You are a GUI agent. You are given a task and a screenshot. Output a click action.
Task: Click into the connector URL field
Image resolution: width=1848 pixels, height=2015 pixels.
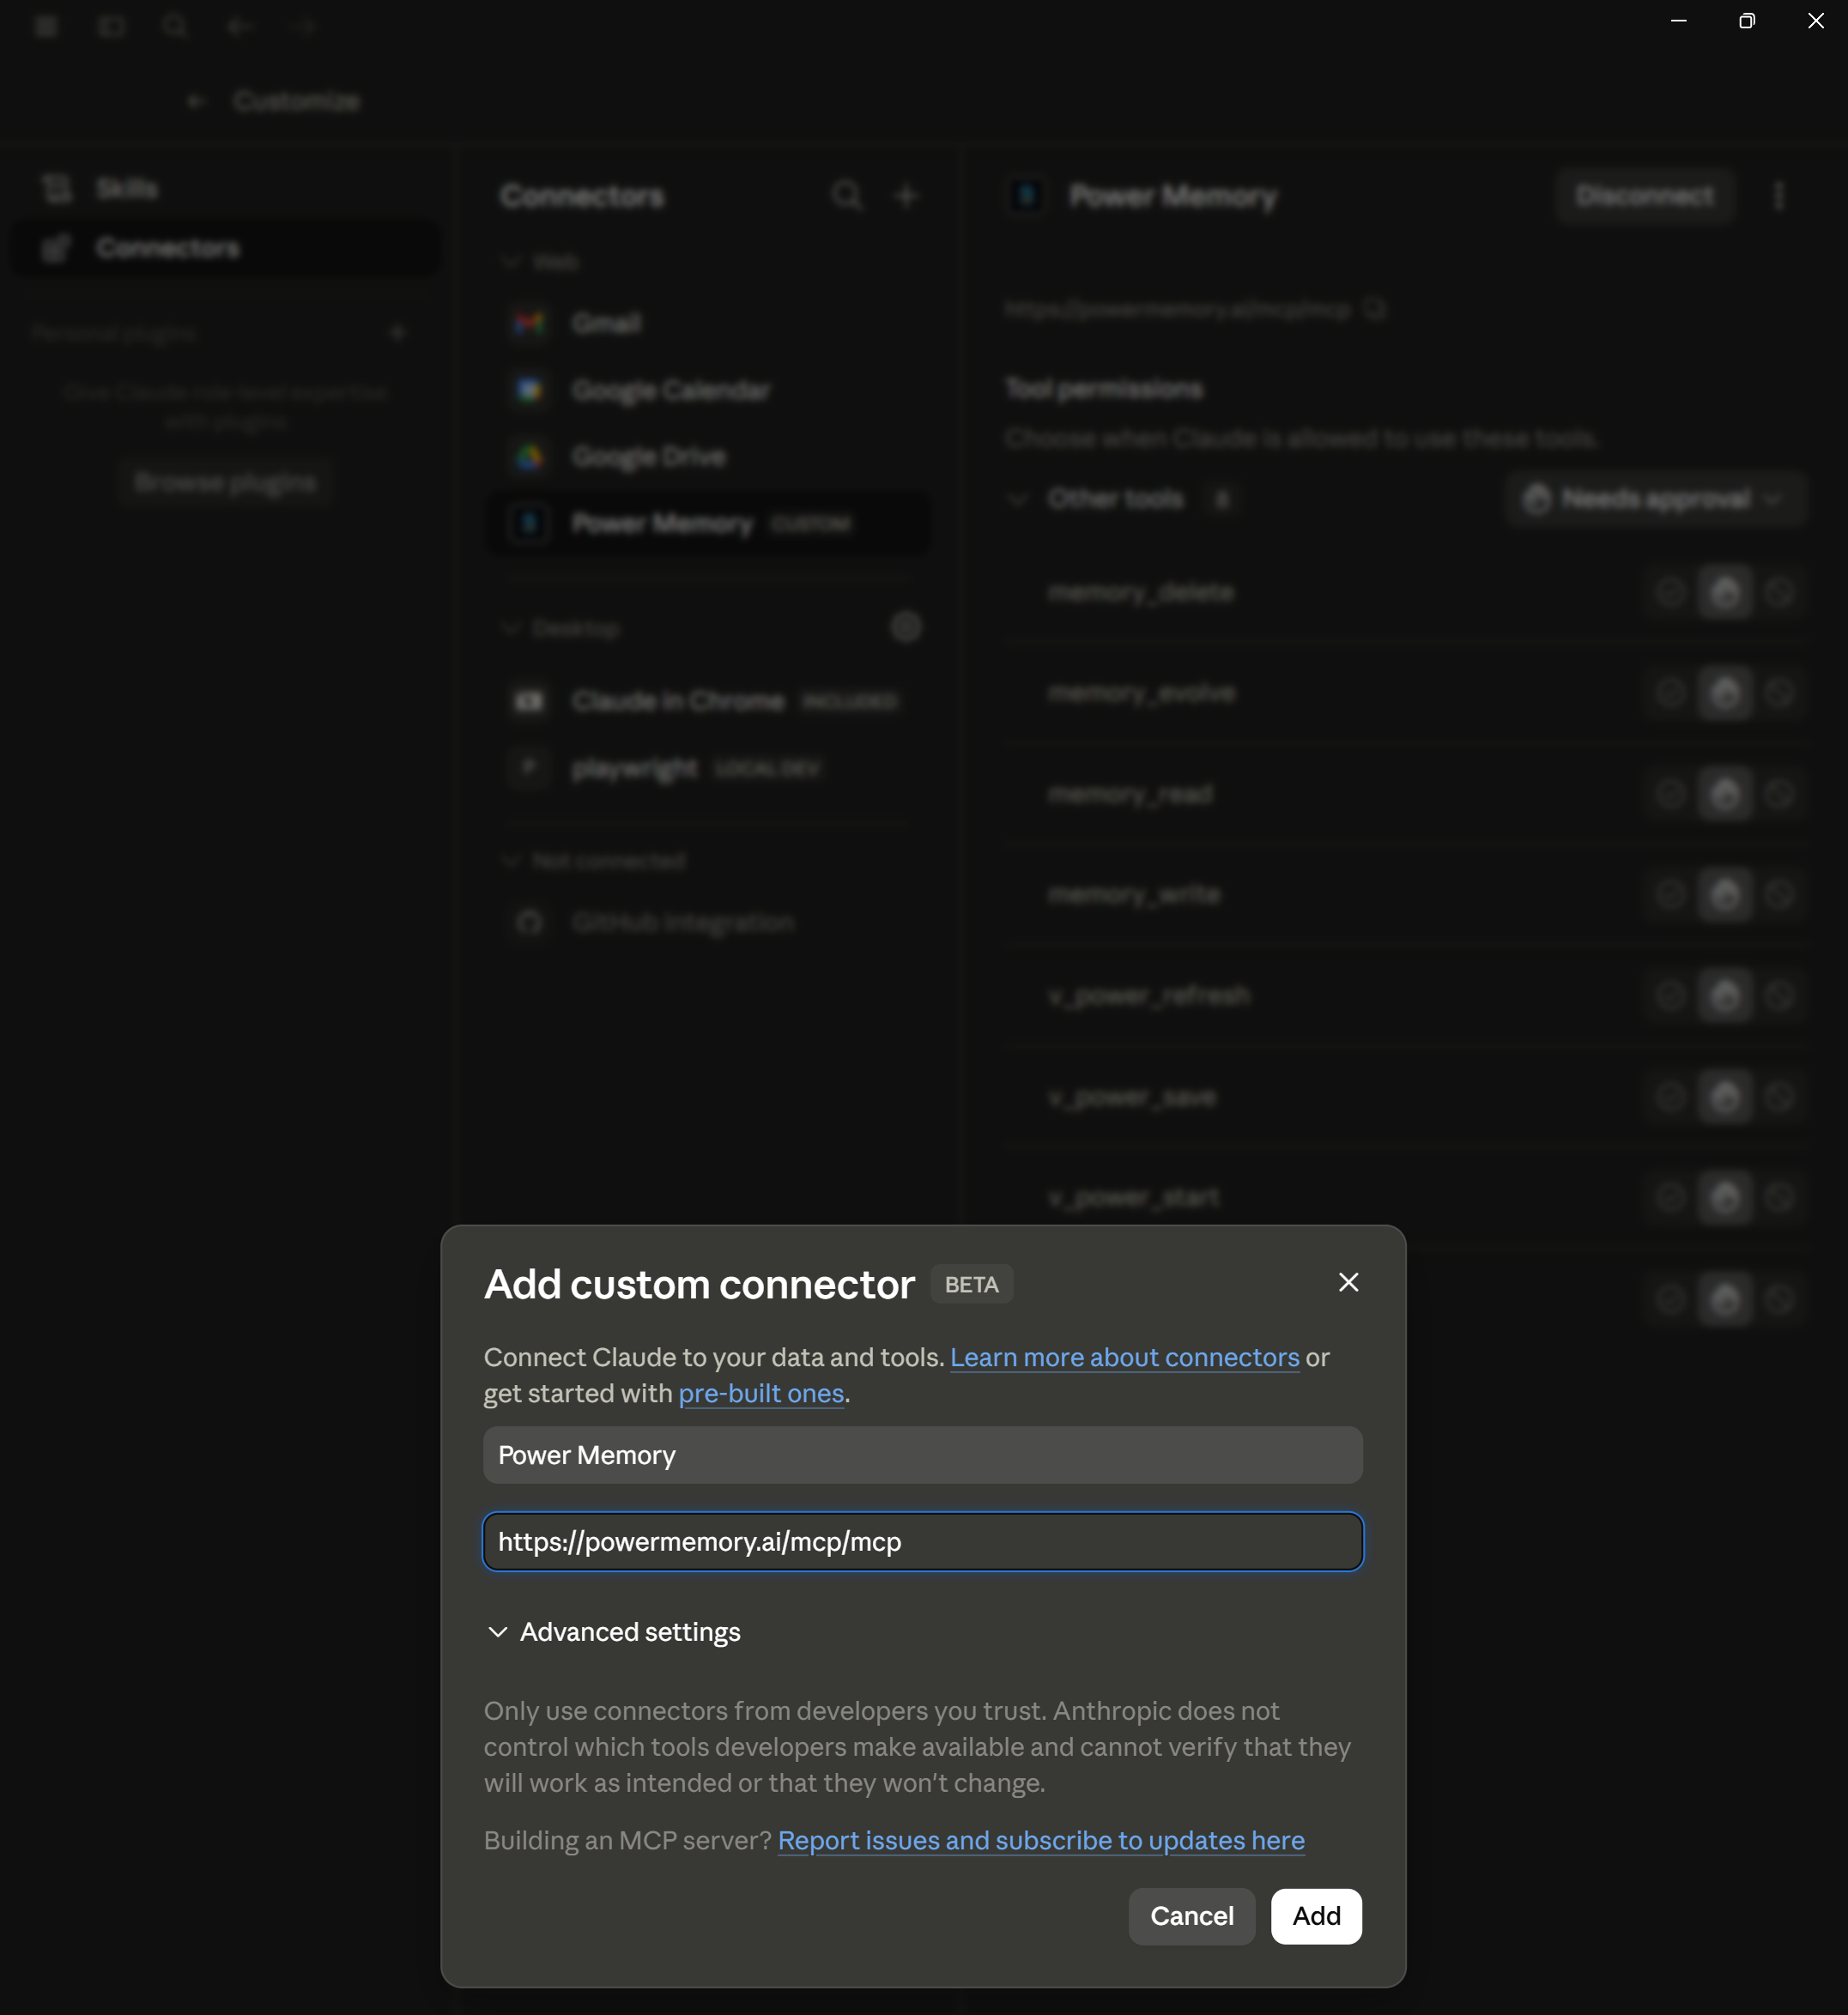(x=923, y=1541)
